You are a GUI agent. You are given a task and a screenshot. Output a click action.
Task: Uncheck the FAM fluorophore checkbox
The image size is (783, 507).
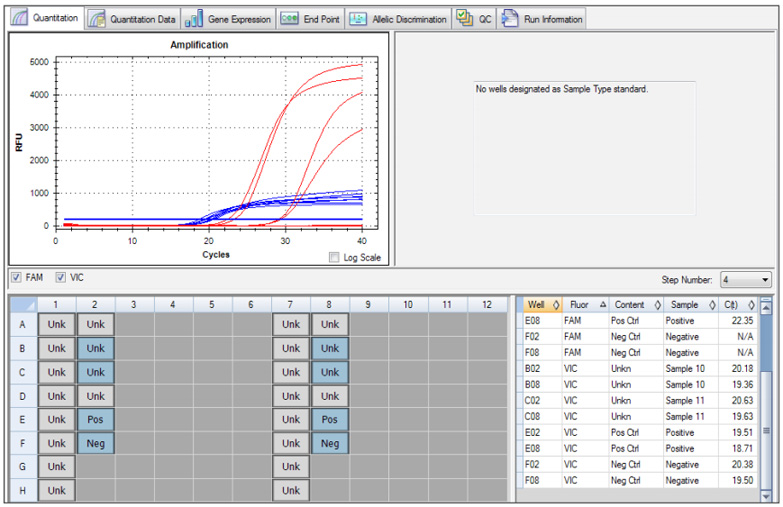pos(16,277)
